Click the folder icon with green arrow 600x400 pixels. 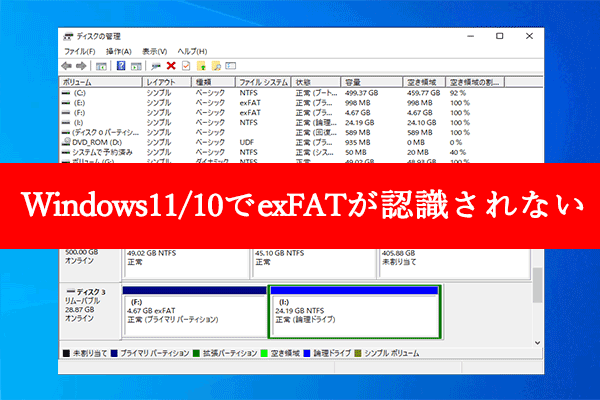[x=201, y=66]
